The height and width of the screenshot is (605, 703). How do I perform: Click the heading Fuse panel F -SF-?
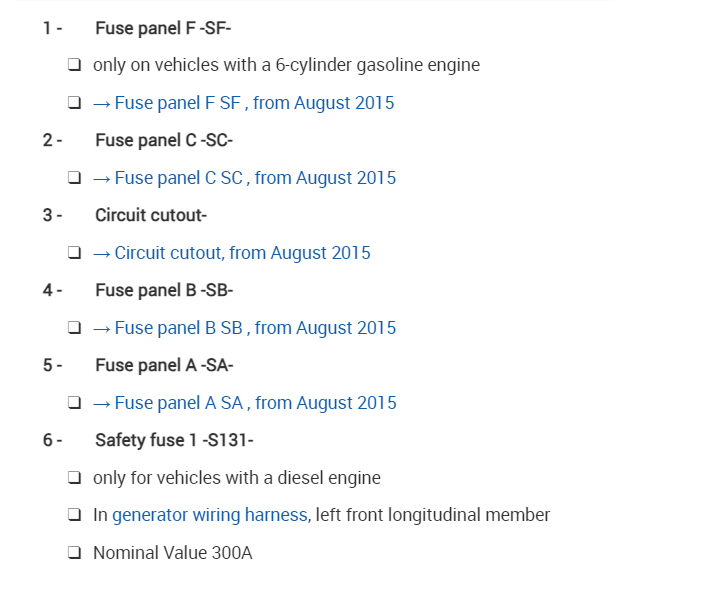163,28
